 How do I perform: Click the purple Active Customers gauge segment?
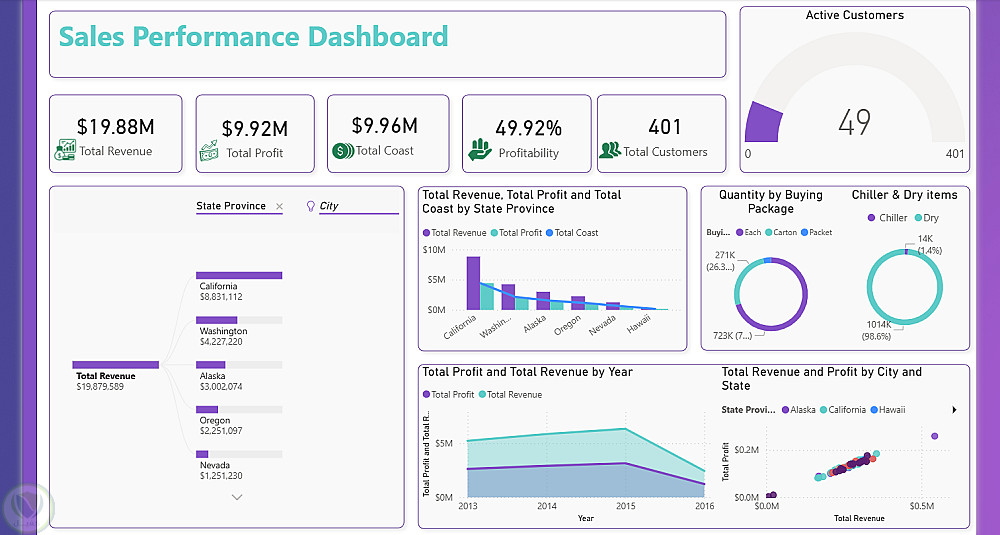[763, 122]
